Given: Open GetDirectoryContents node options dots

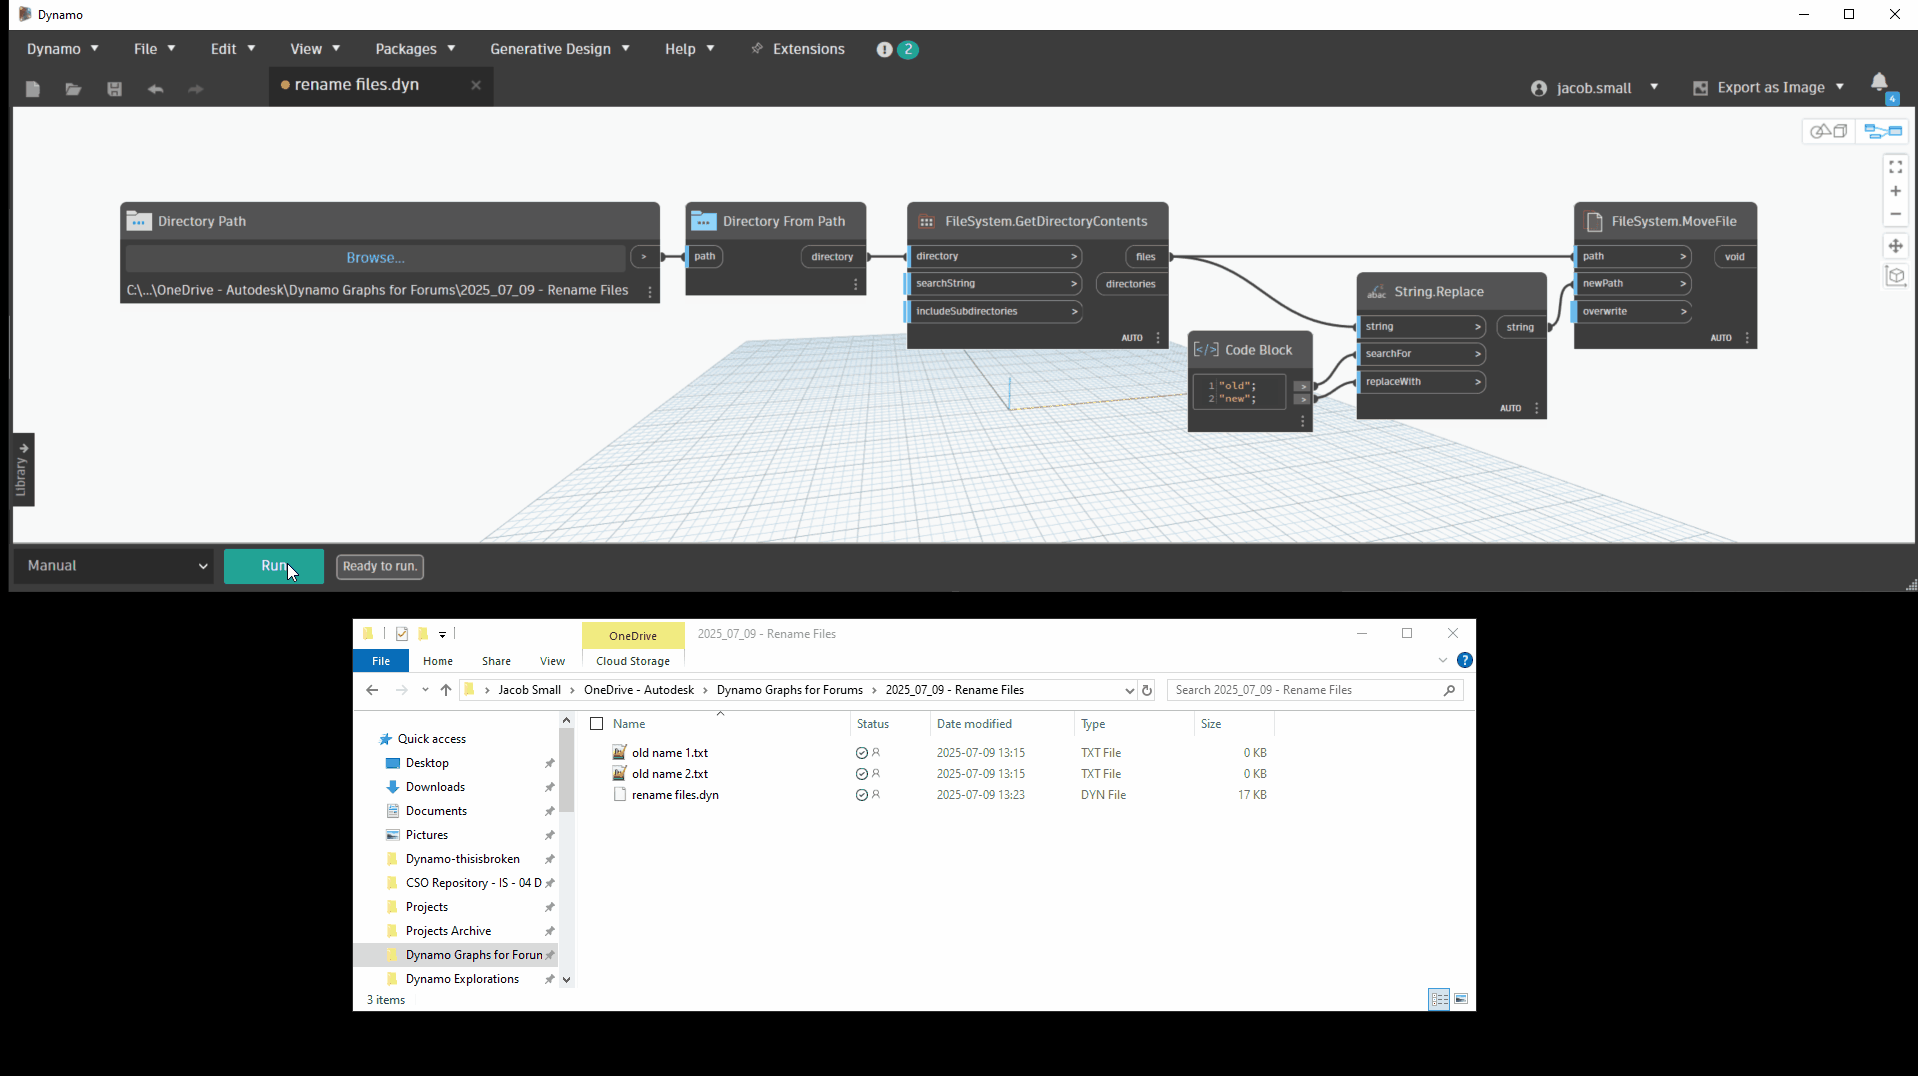Looking at the screenshot, I should point(1158,338).
